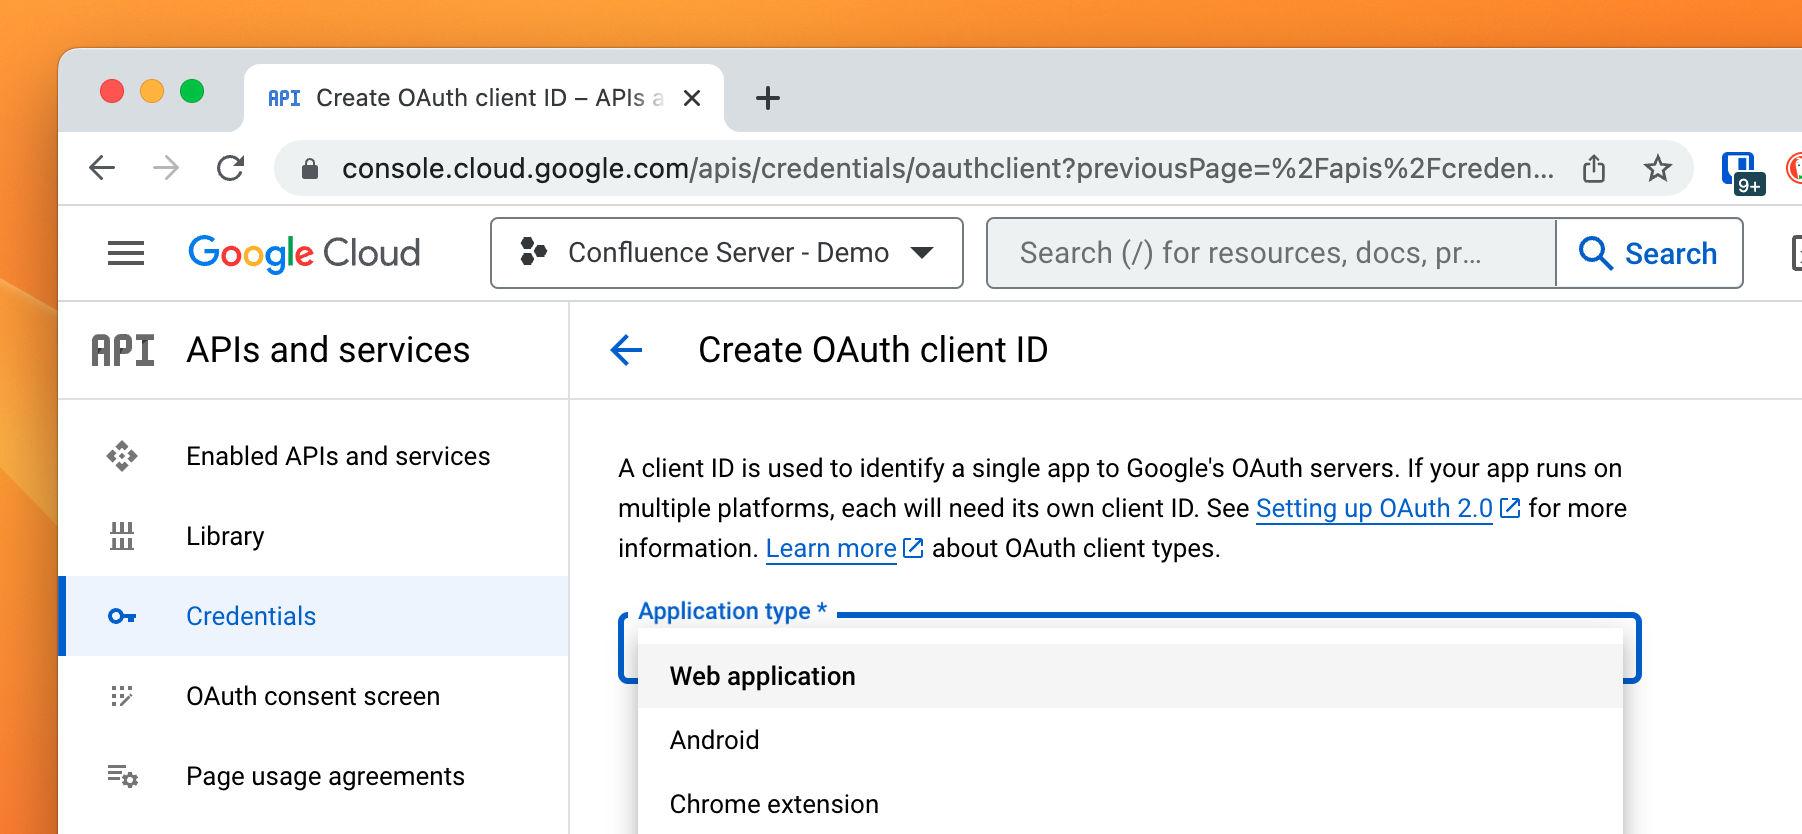Click the share icon in address bar

point(1594,168)
